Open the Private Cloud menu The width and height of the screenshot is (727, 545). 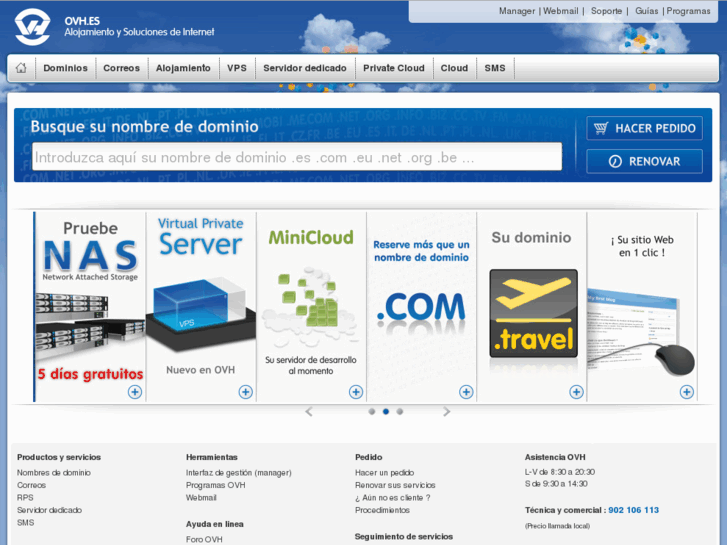coord(394,68)
